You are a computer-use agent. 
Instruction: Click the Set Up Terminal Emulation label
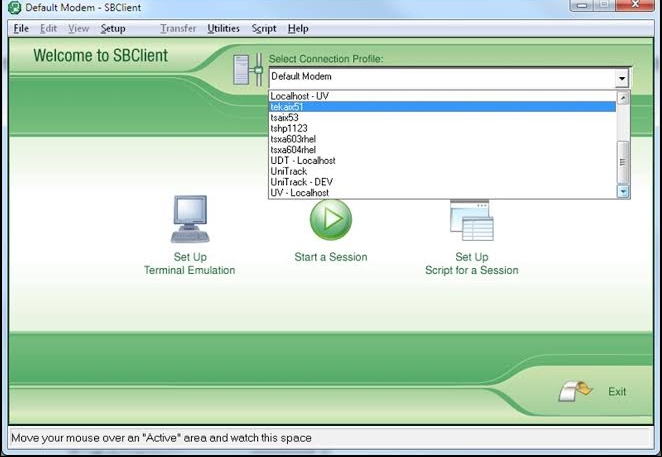point(190,264)
